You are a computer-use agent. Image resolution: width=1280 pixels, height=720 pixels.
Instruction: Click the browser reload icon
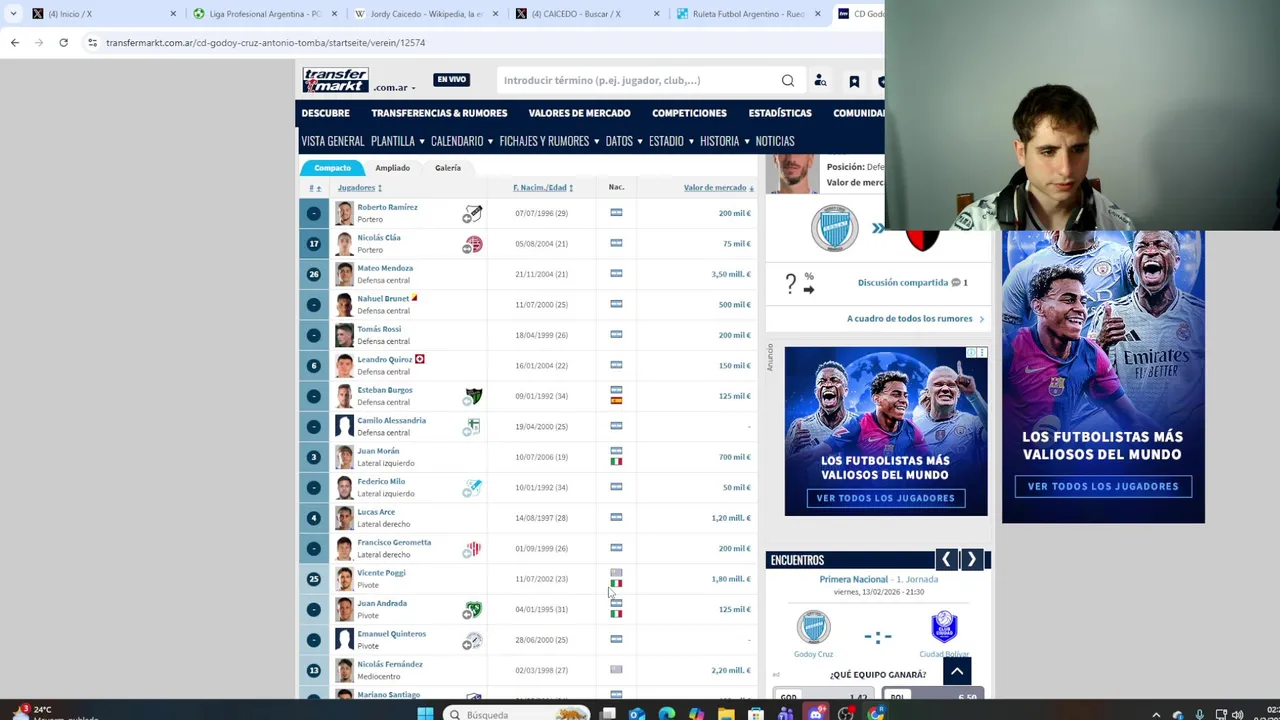point(63,42)
